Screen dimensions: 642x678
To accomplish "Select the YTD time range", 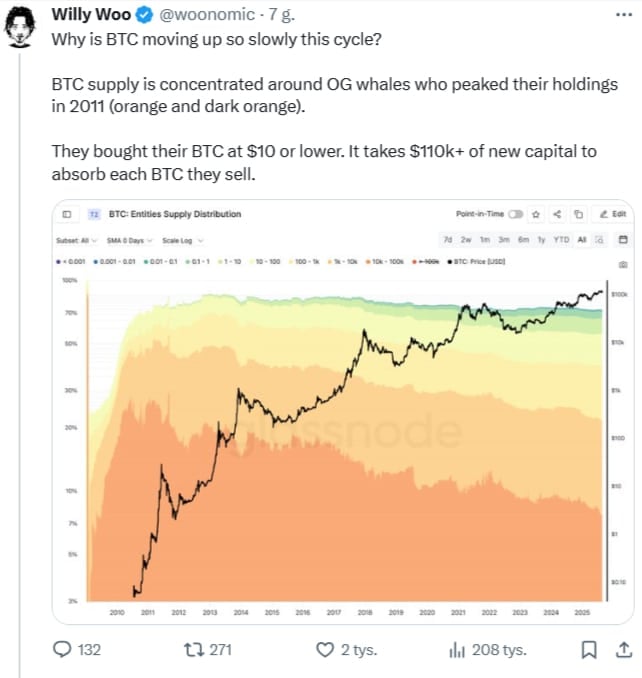I will pos(561,240).
